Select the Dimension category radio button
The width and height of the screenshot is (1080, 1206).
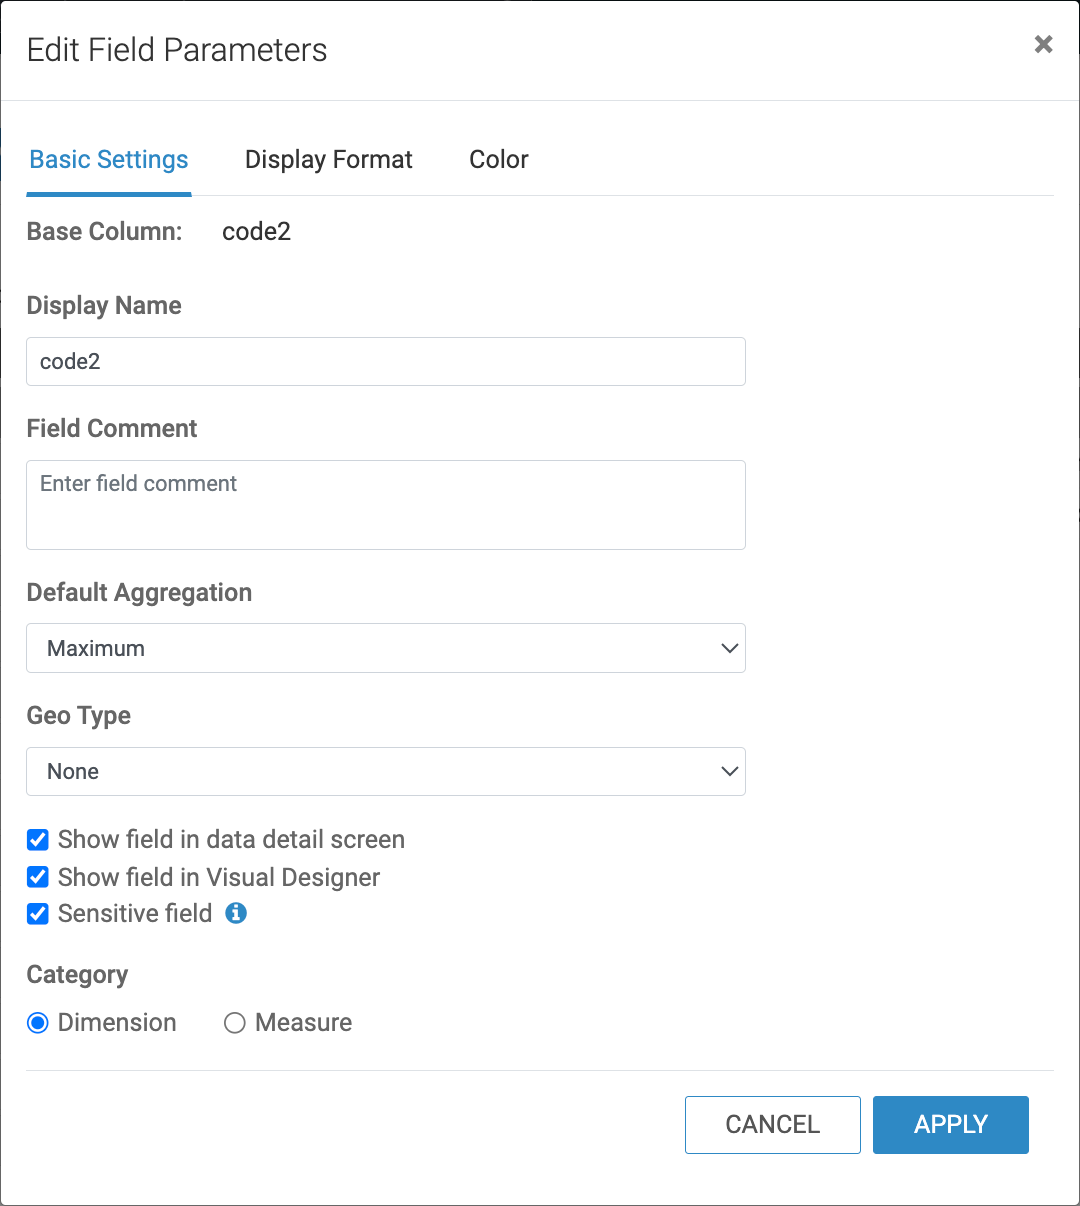(38, 1022)
